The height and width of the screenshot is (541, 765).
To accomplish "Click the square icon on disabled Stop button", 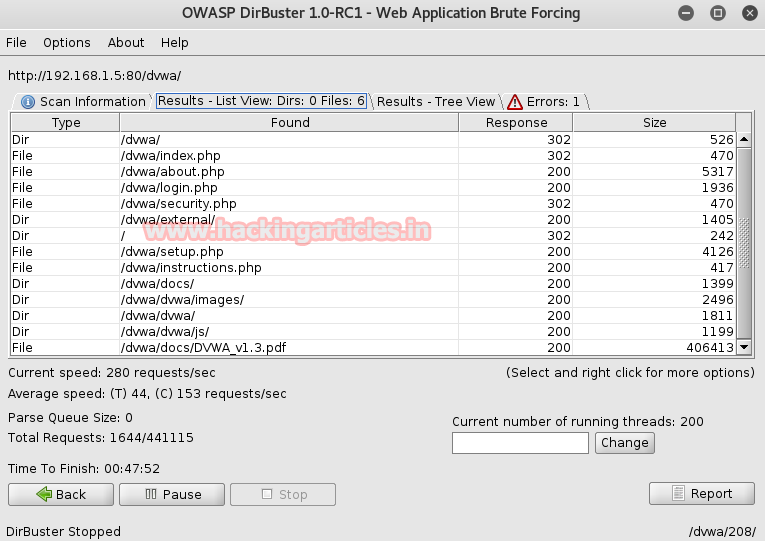I will tap(267, 494).
